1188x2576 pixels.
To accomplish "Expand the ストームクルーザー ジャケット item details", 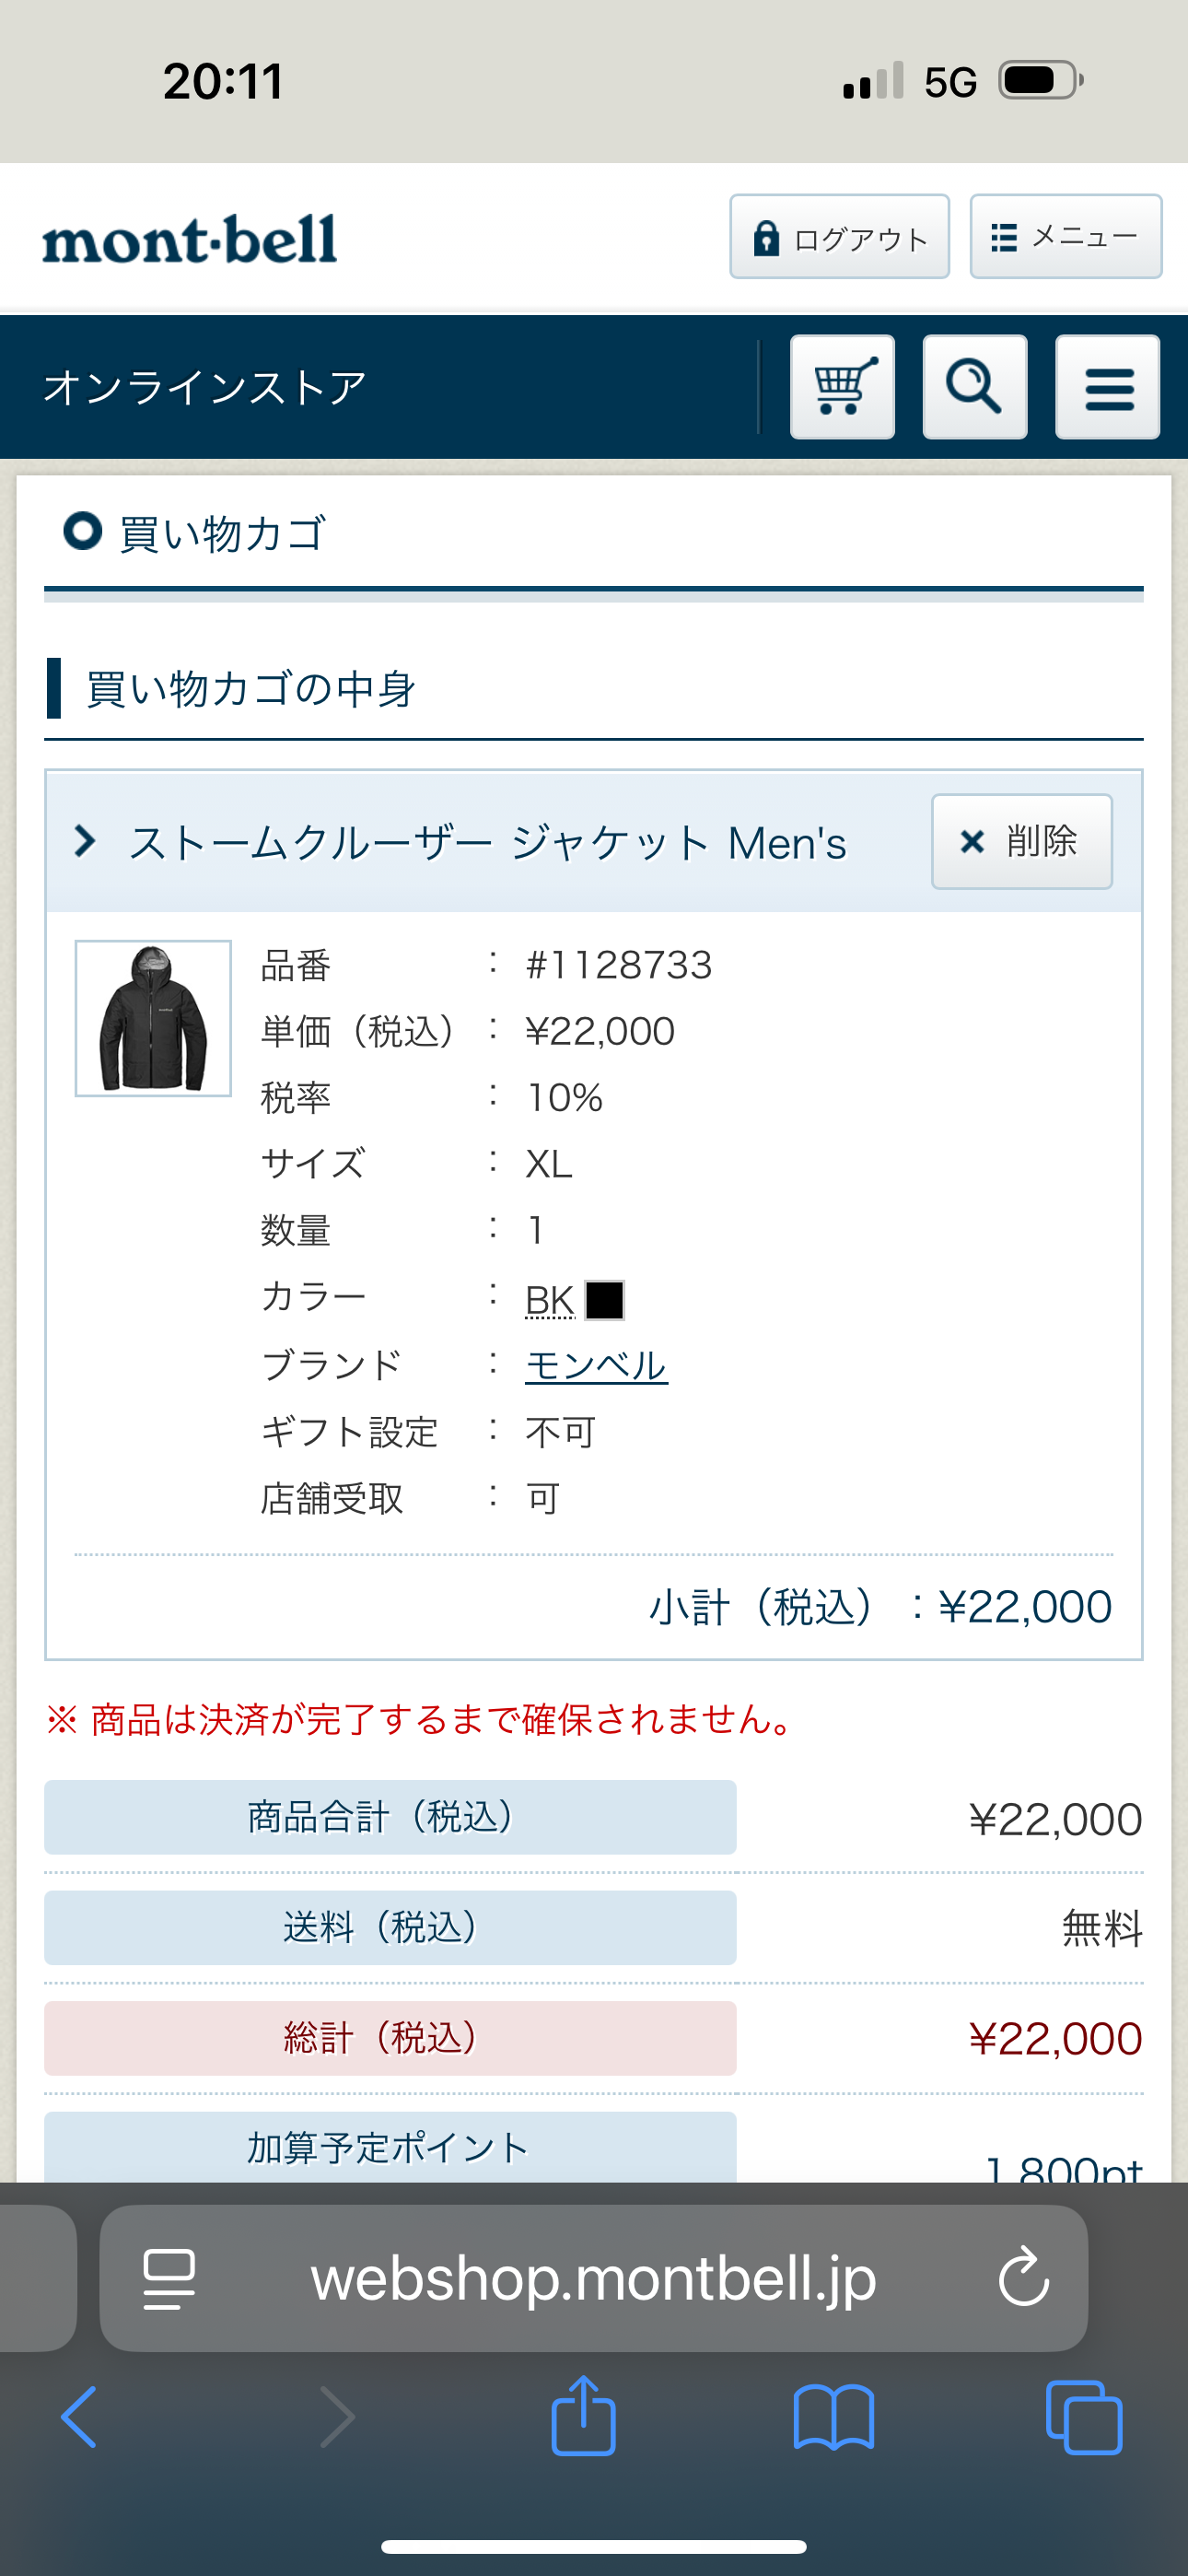I will click(490, 842).
